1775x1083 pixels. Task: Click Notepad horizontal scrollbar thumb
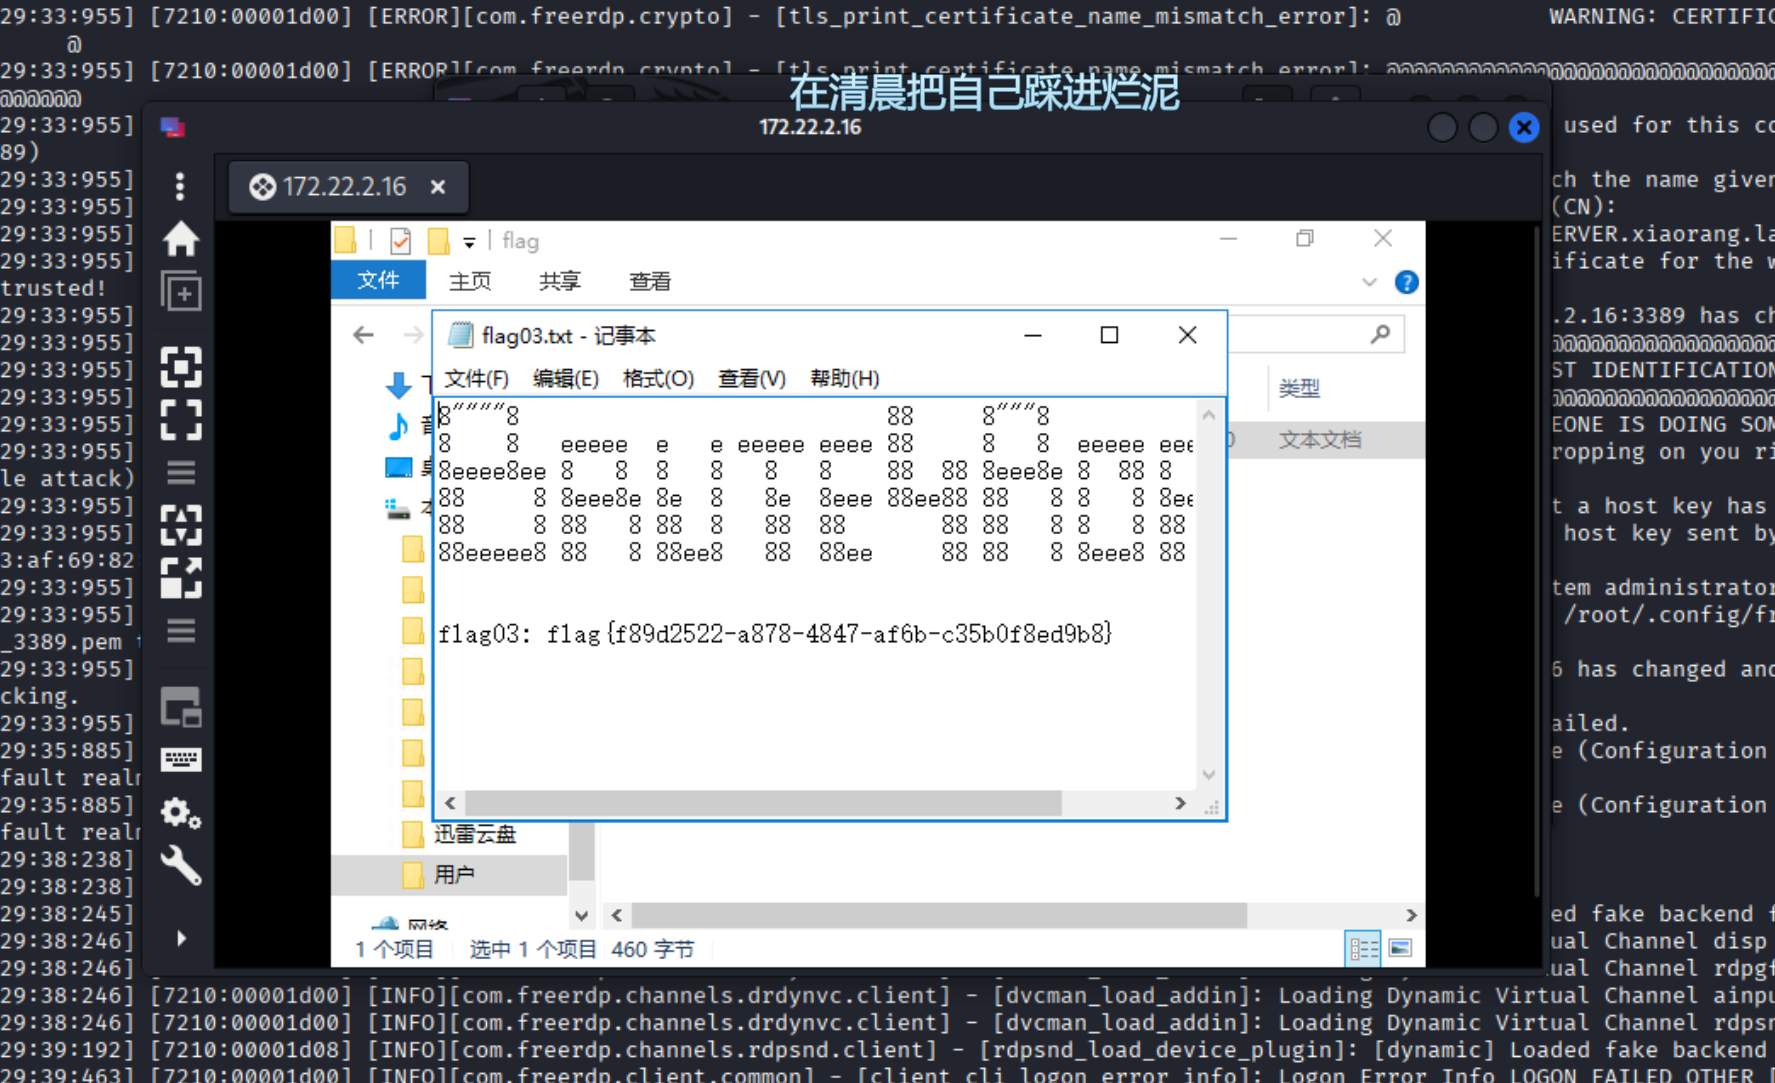point(762,803)
